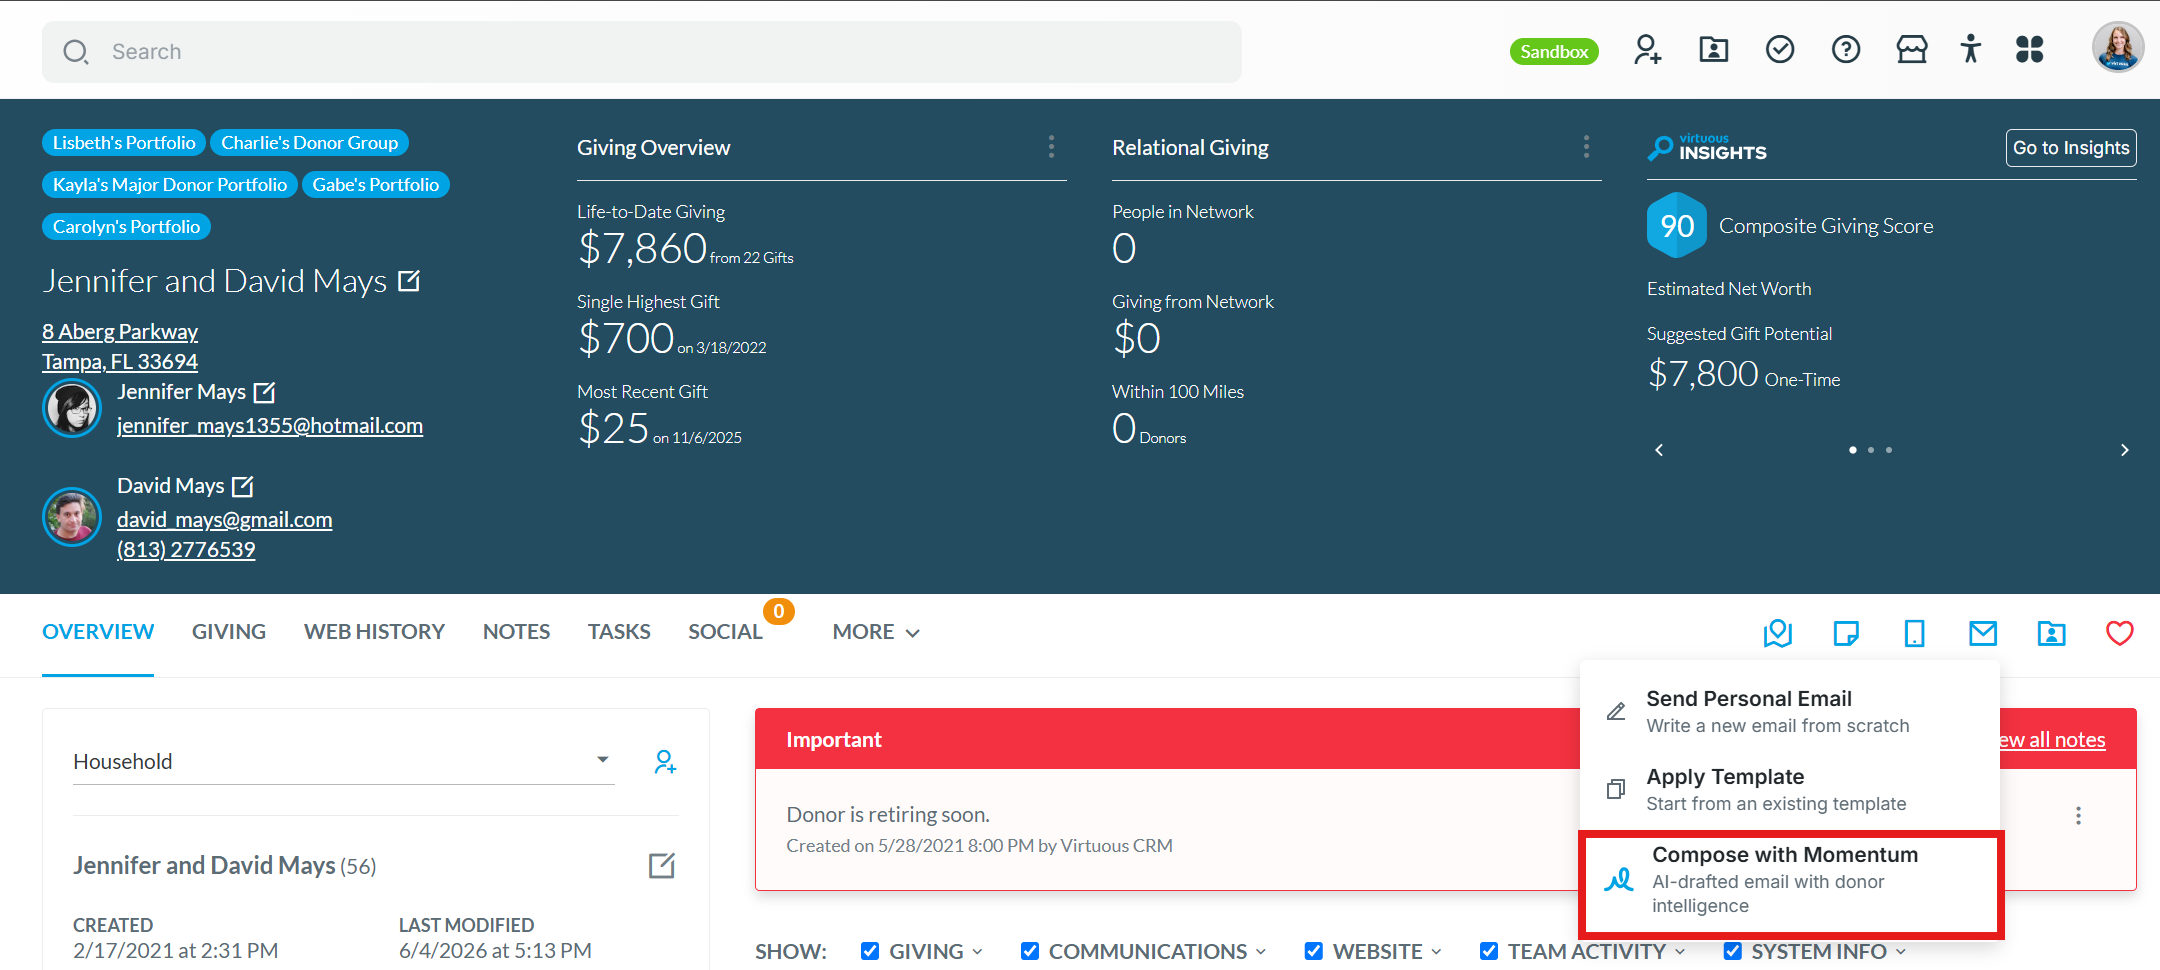The width and height of the screenshot is (2160, 970).
Task: Uncheck the SYSTEM INFO show filter
Action: click(x=1733, y=951)
